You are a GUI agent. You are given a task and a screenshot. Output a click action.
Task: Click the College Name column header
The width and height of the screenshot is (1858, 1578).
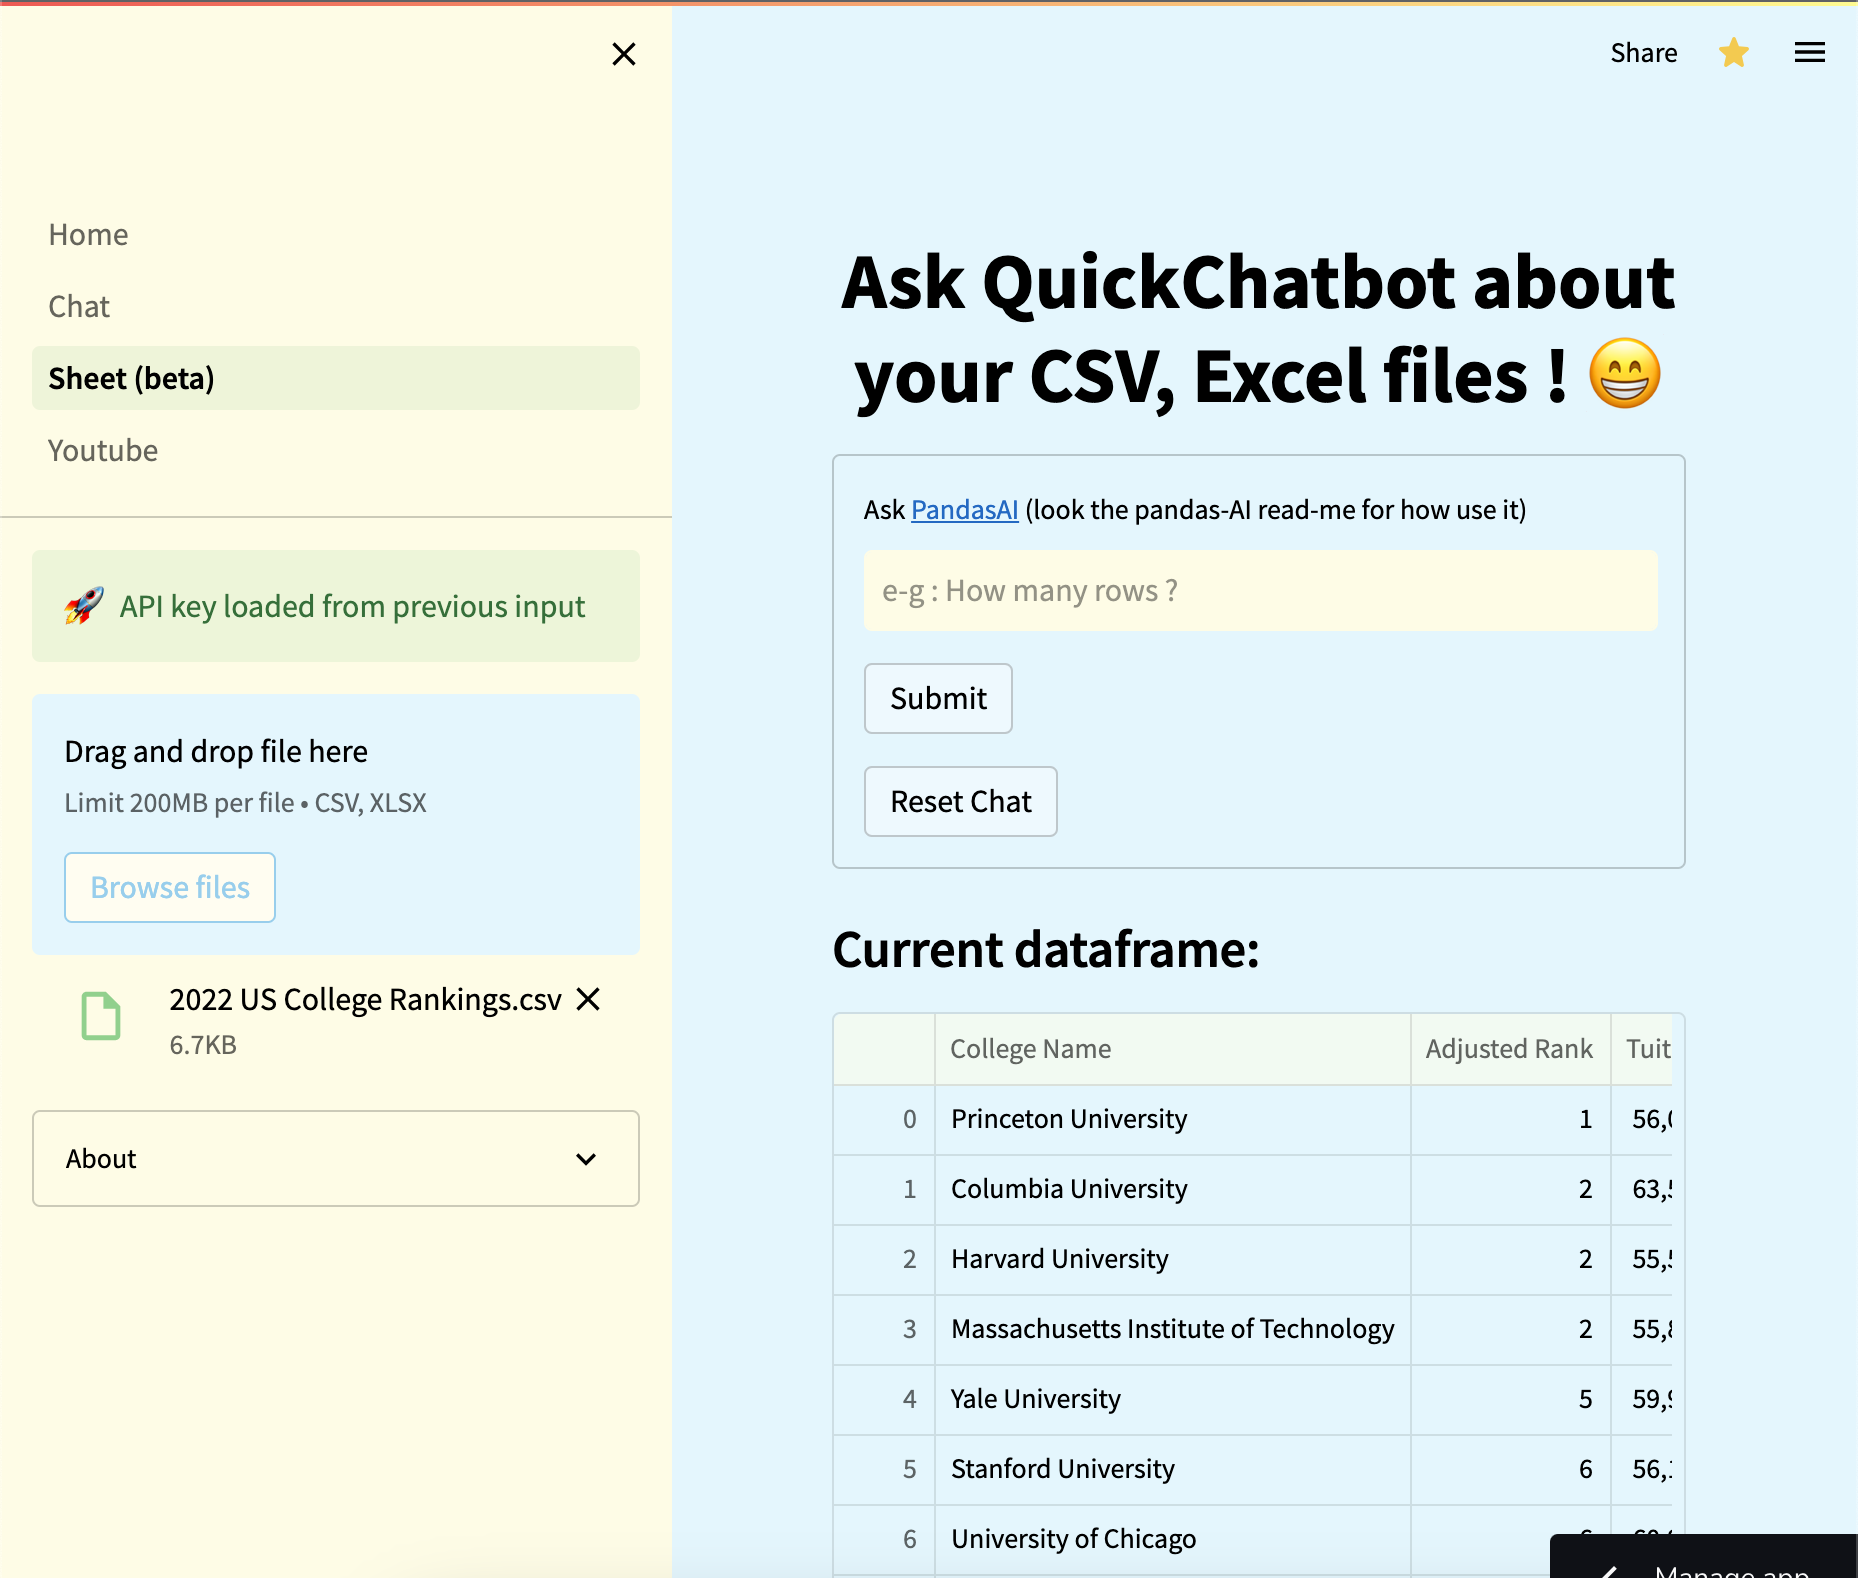click(1173, 1049)
